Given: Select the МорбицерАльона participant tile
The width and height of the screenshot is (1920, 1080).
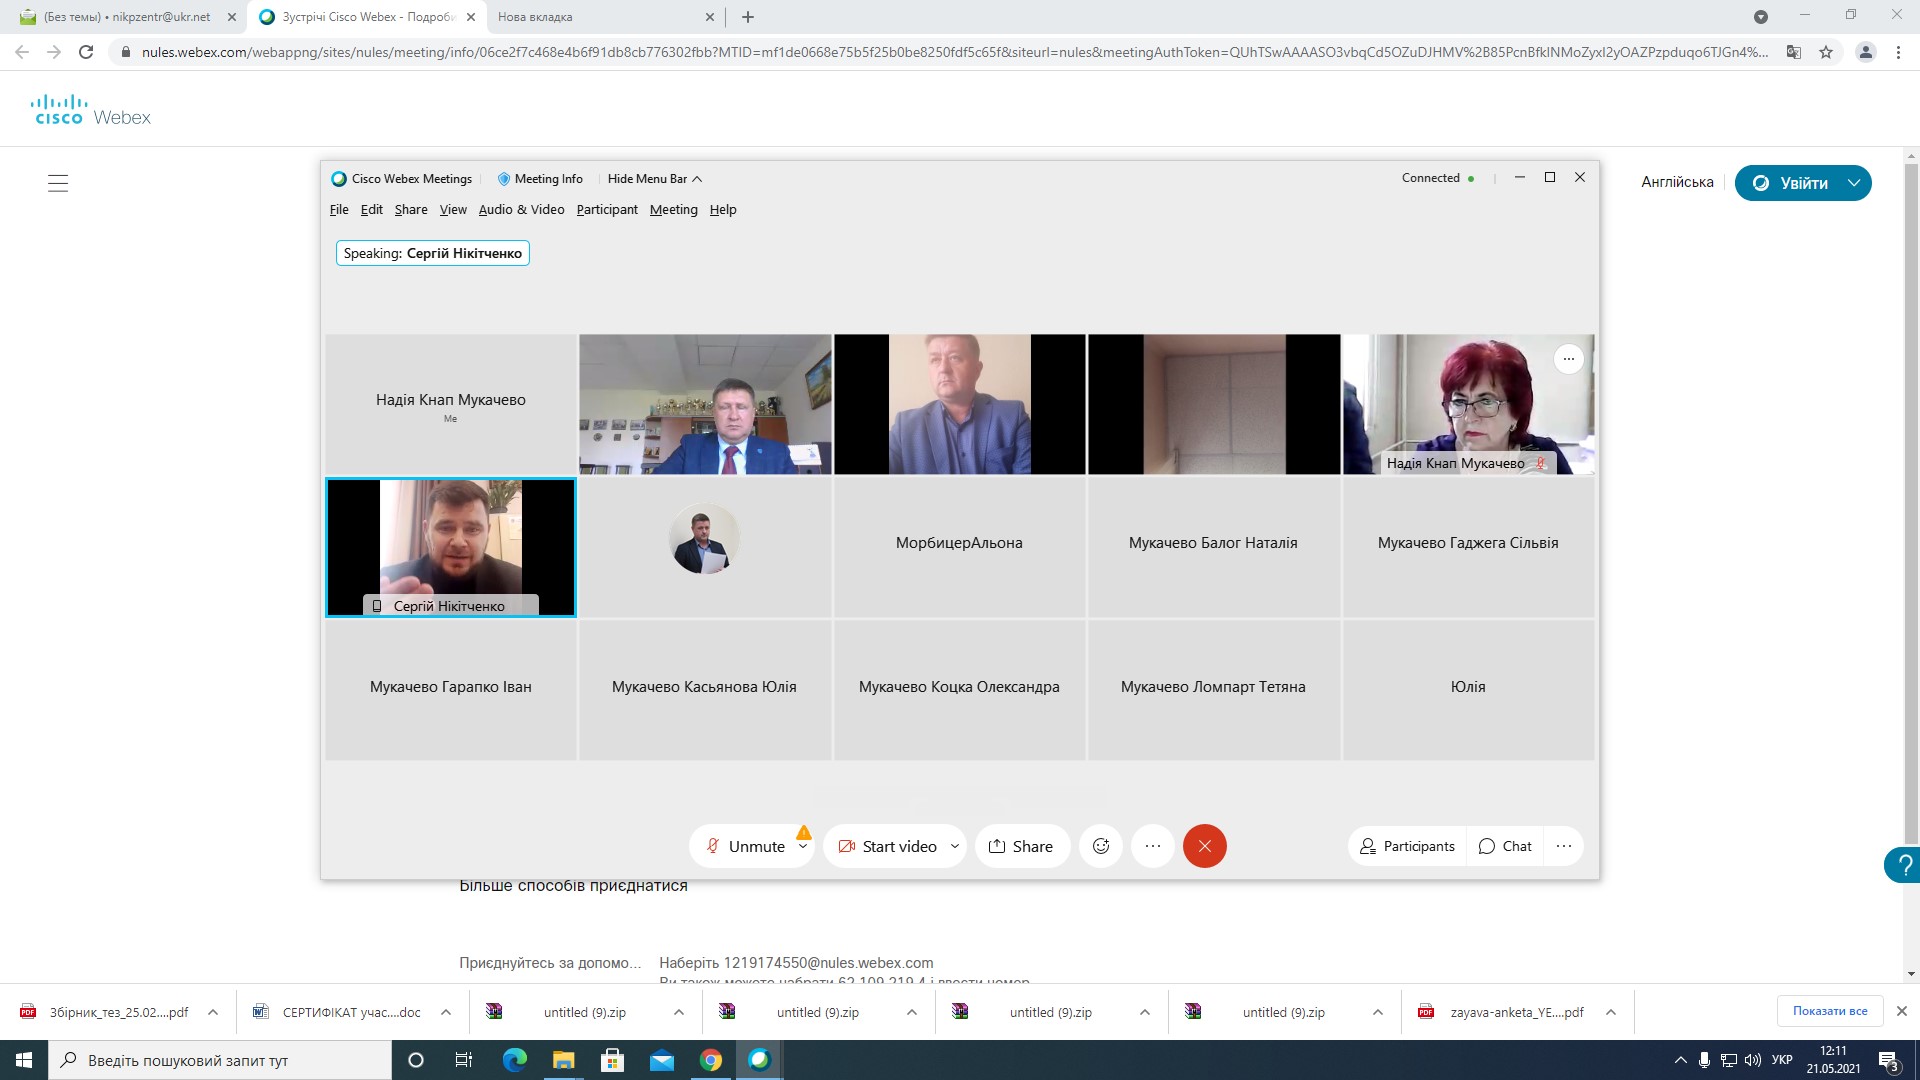Looking at the screenshot, I should (959, 547).
